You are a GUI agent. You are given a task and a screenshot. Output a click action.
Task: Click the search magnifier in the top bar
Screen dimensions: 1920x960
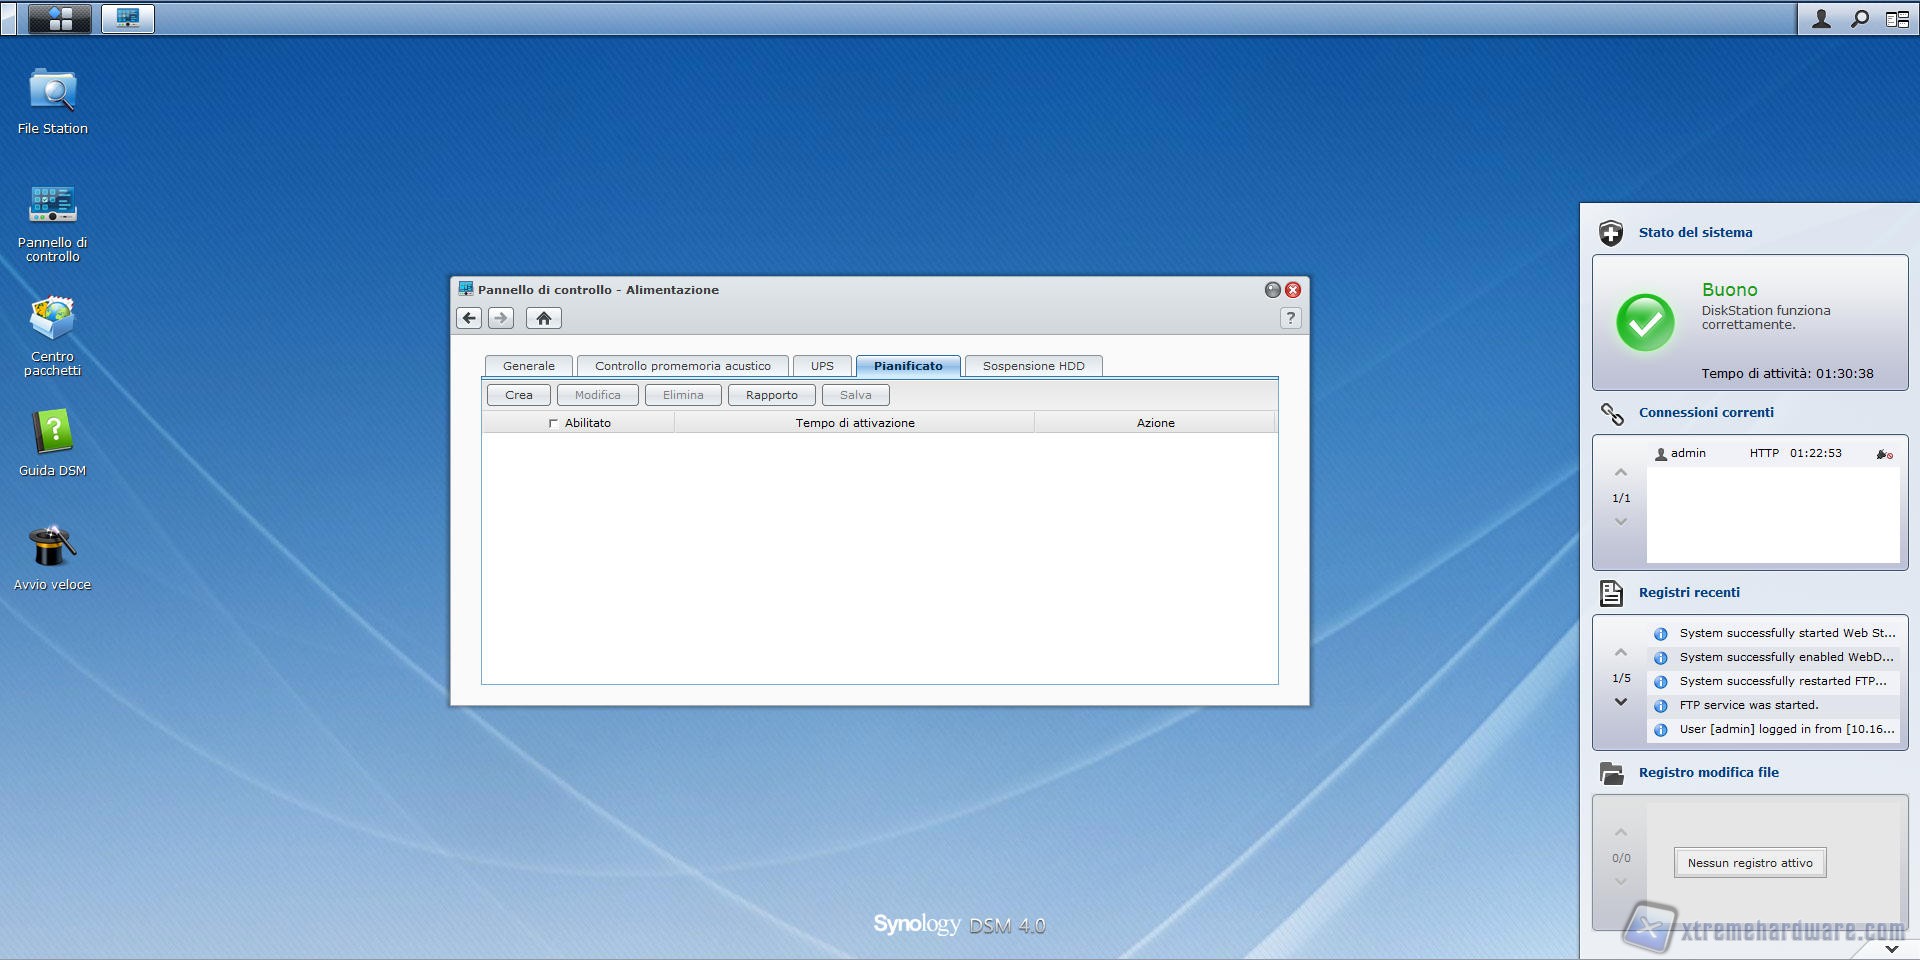[x=1859, y=18]
